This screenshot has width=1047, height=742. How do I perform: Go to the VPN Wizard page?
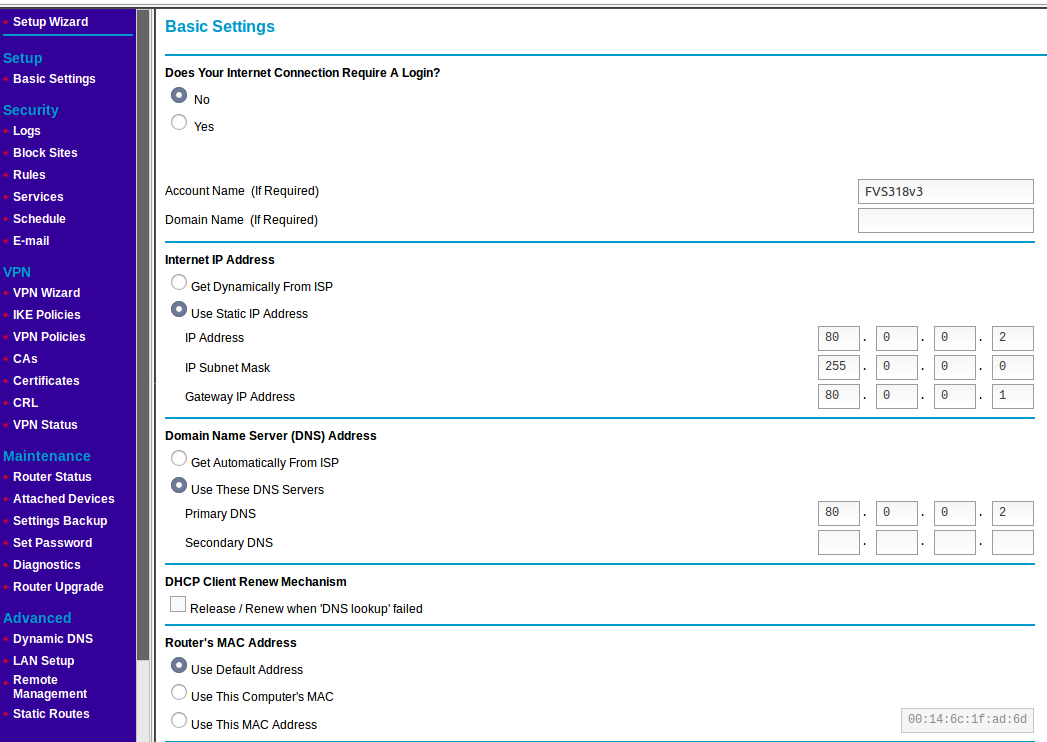(46, 293)
